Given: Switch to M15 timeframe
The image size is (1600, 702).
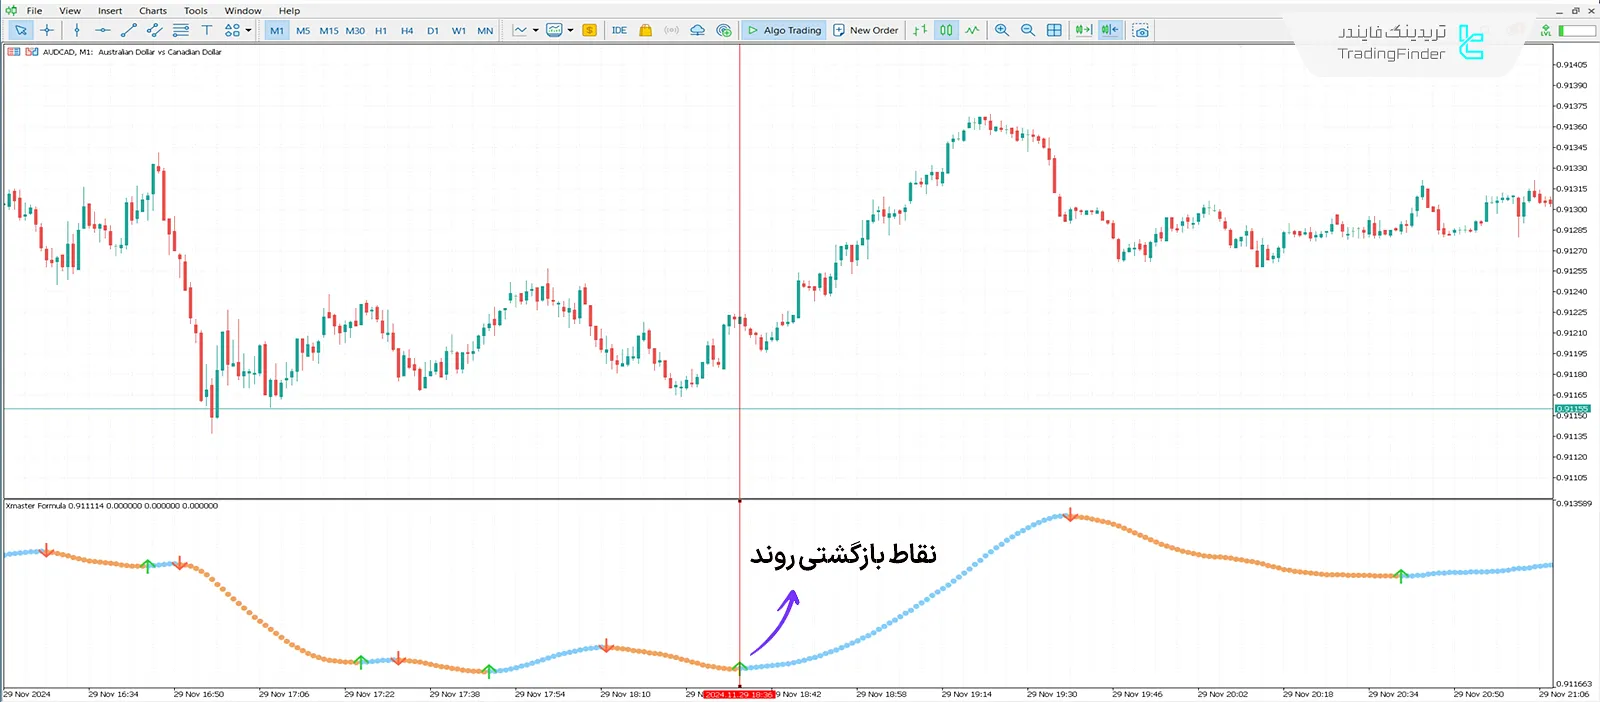Looking at the screenshot, I should 329,31.
